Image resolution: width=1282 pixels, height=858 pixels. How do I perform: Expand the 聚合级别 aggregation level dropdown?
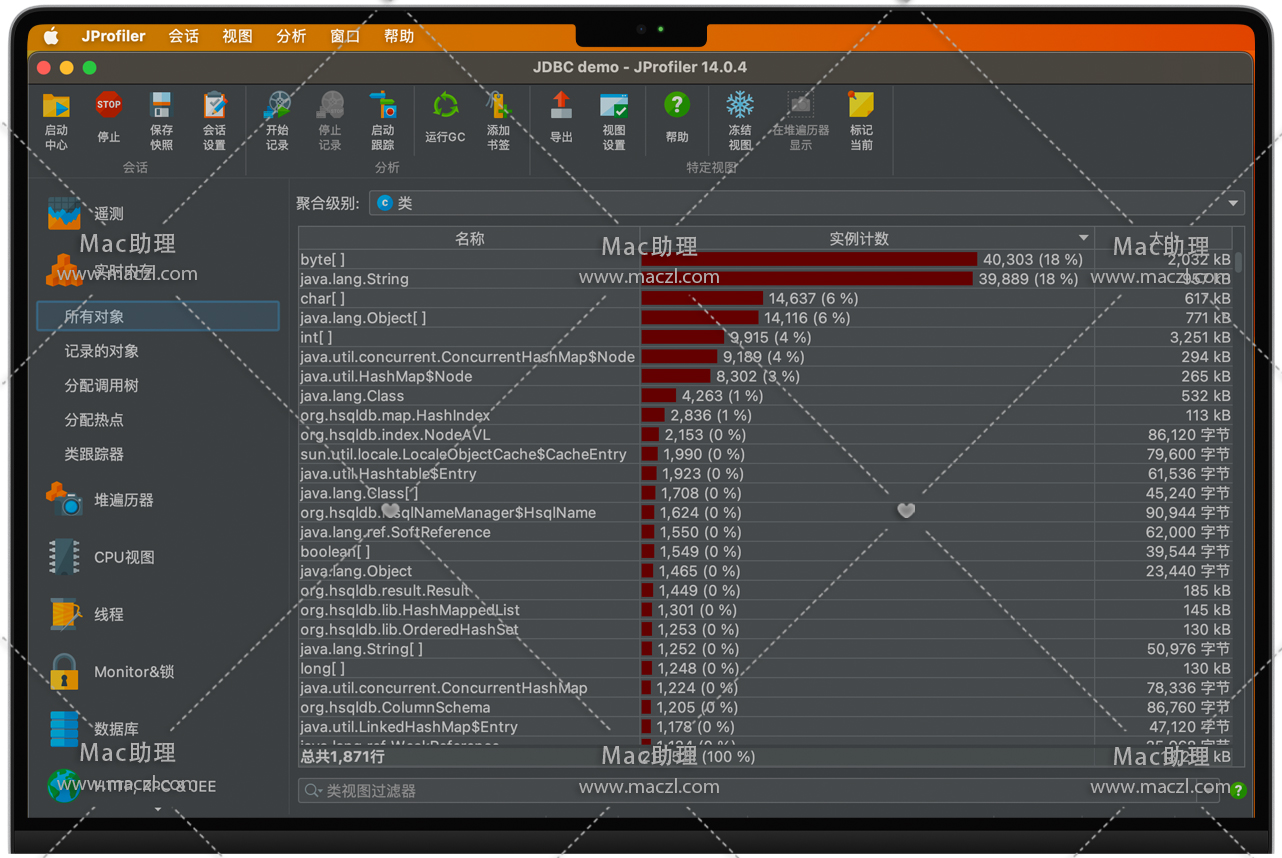click(x=1233, y=203)
